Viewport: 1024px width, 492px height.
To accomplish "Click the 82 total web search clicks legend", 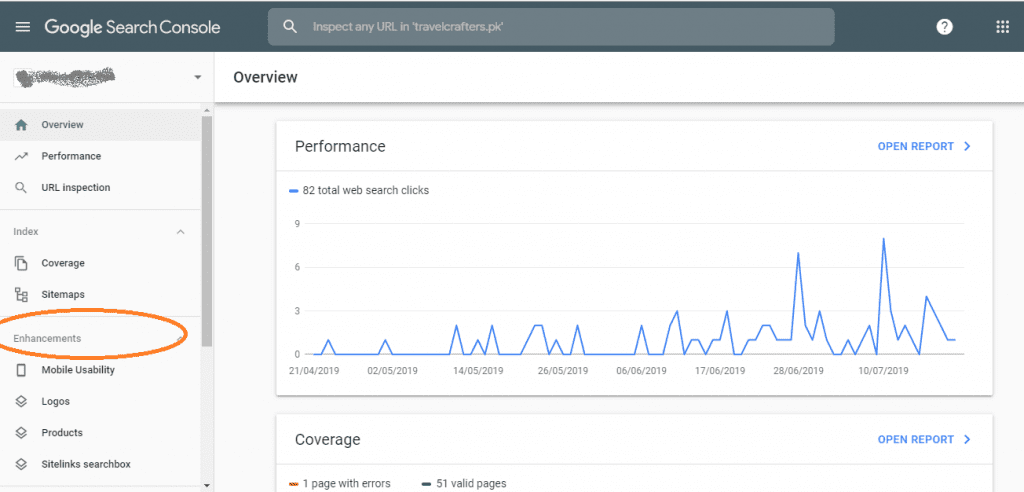I will point(359,190).
